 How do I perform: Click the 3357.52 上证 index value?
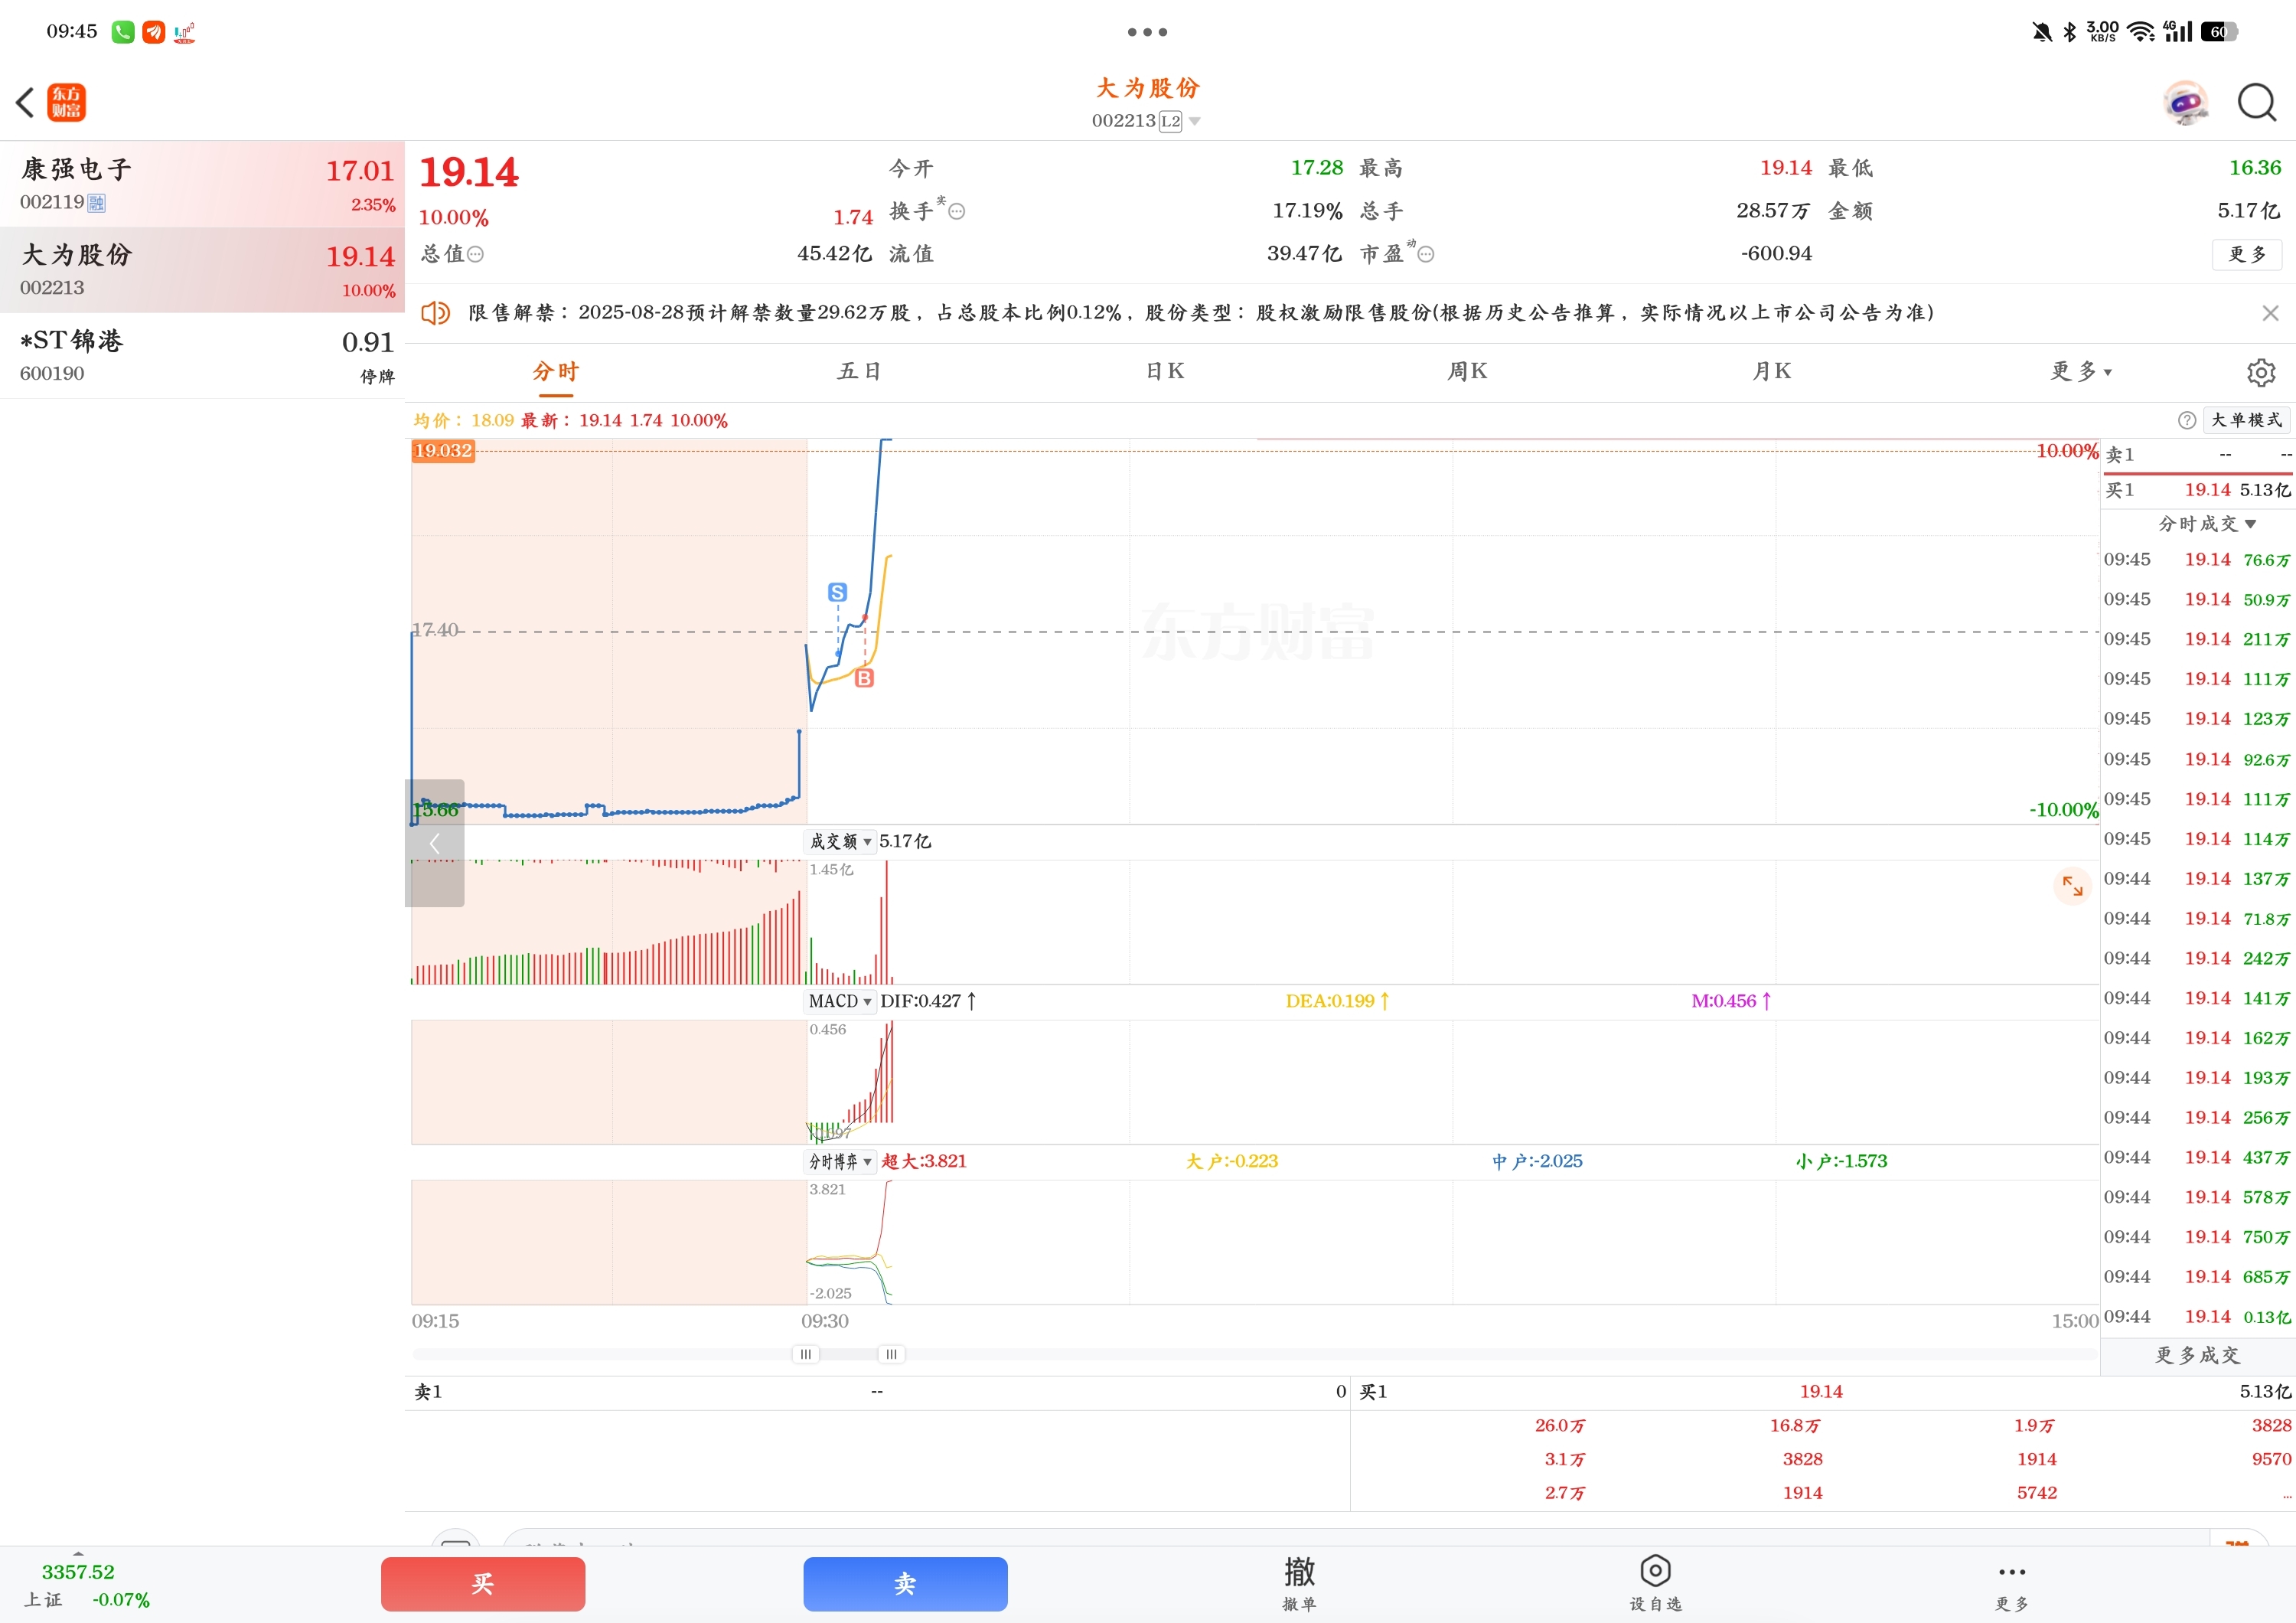pos(78,1572)
